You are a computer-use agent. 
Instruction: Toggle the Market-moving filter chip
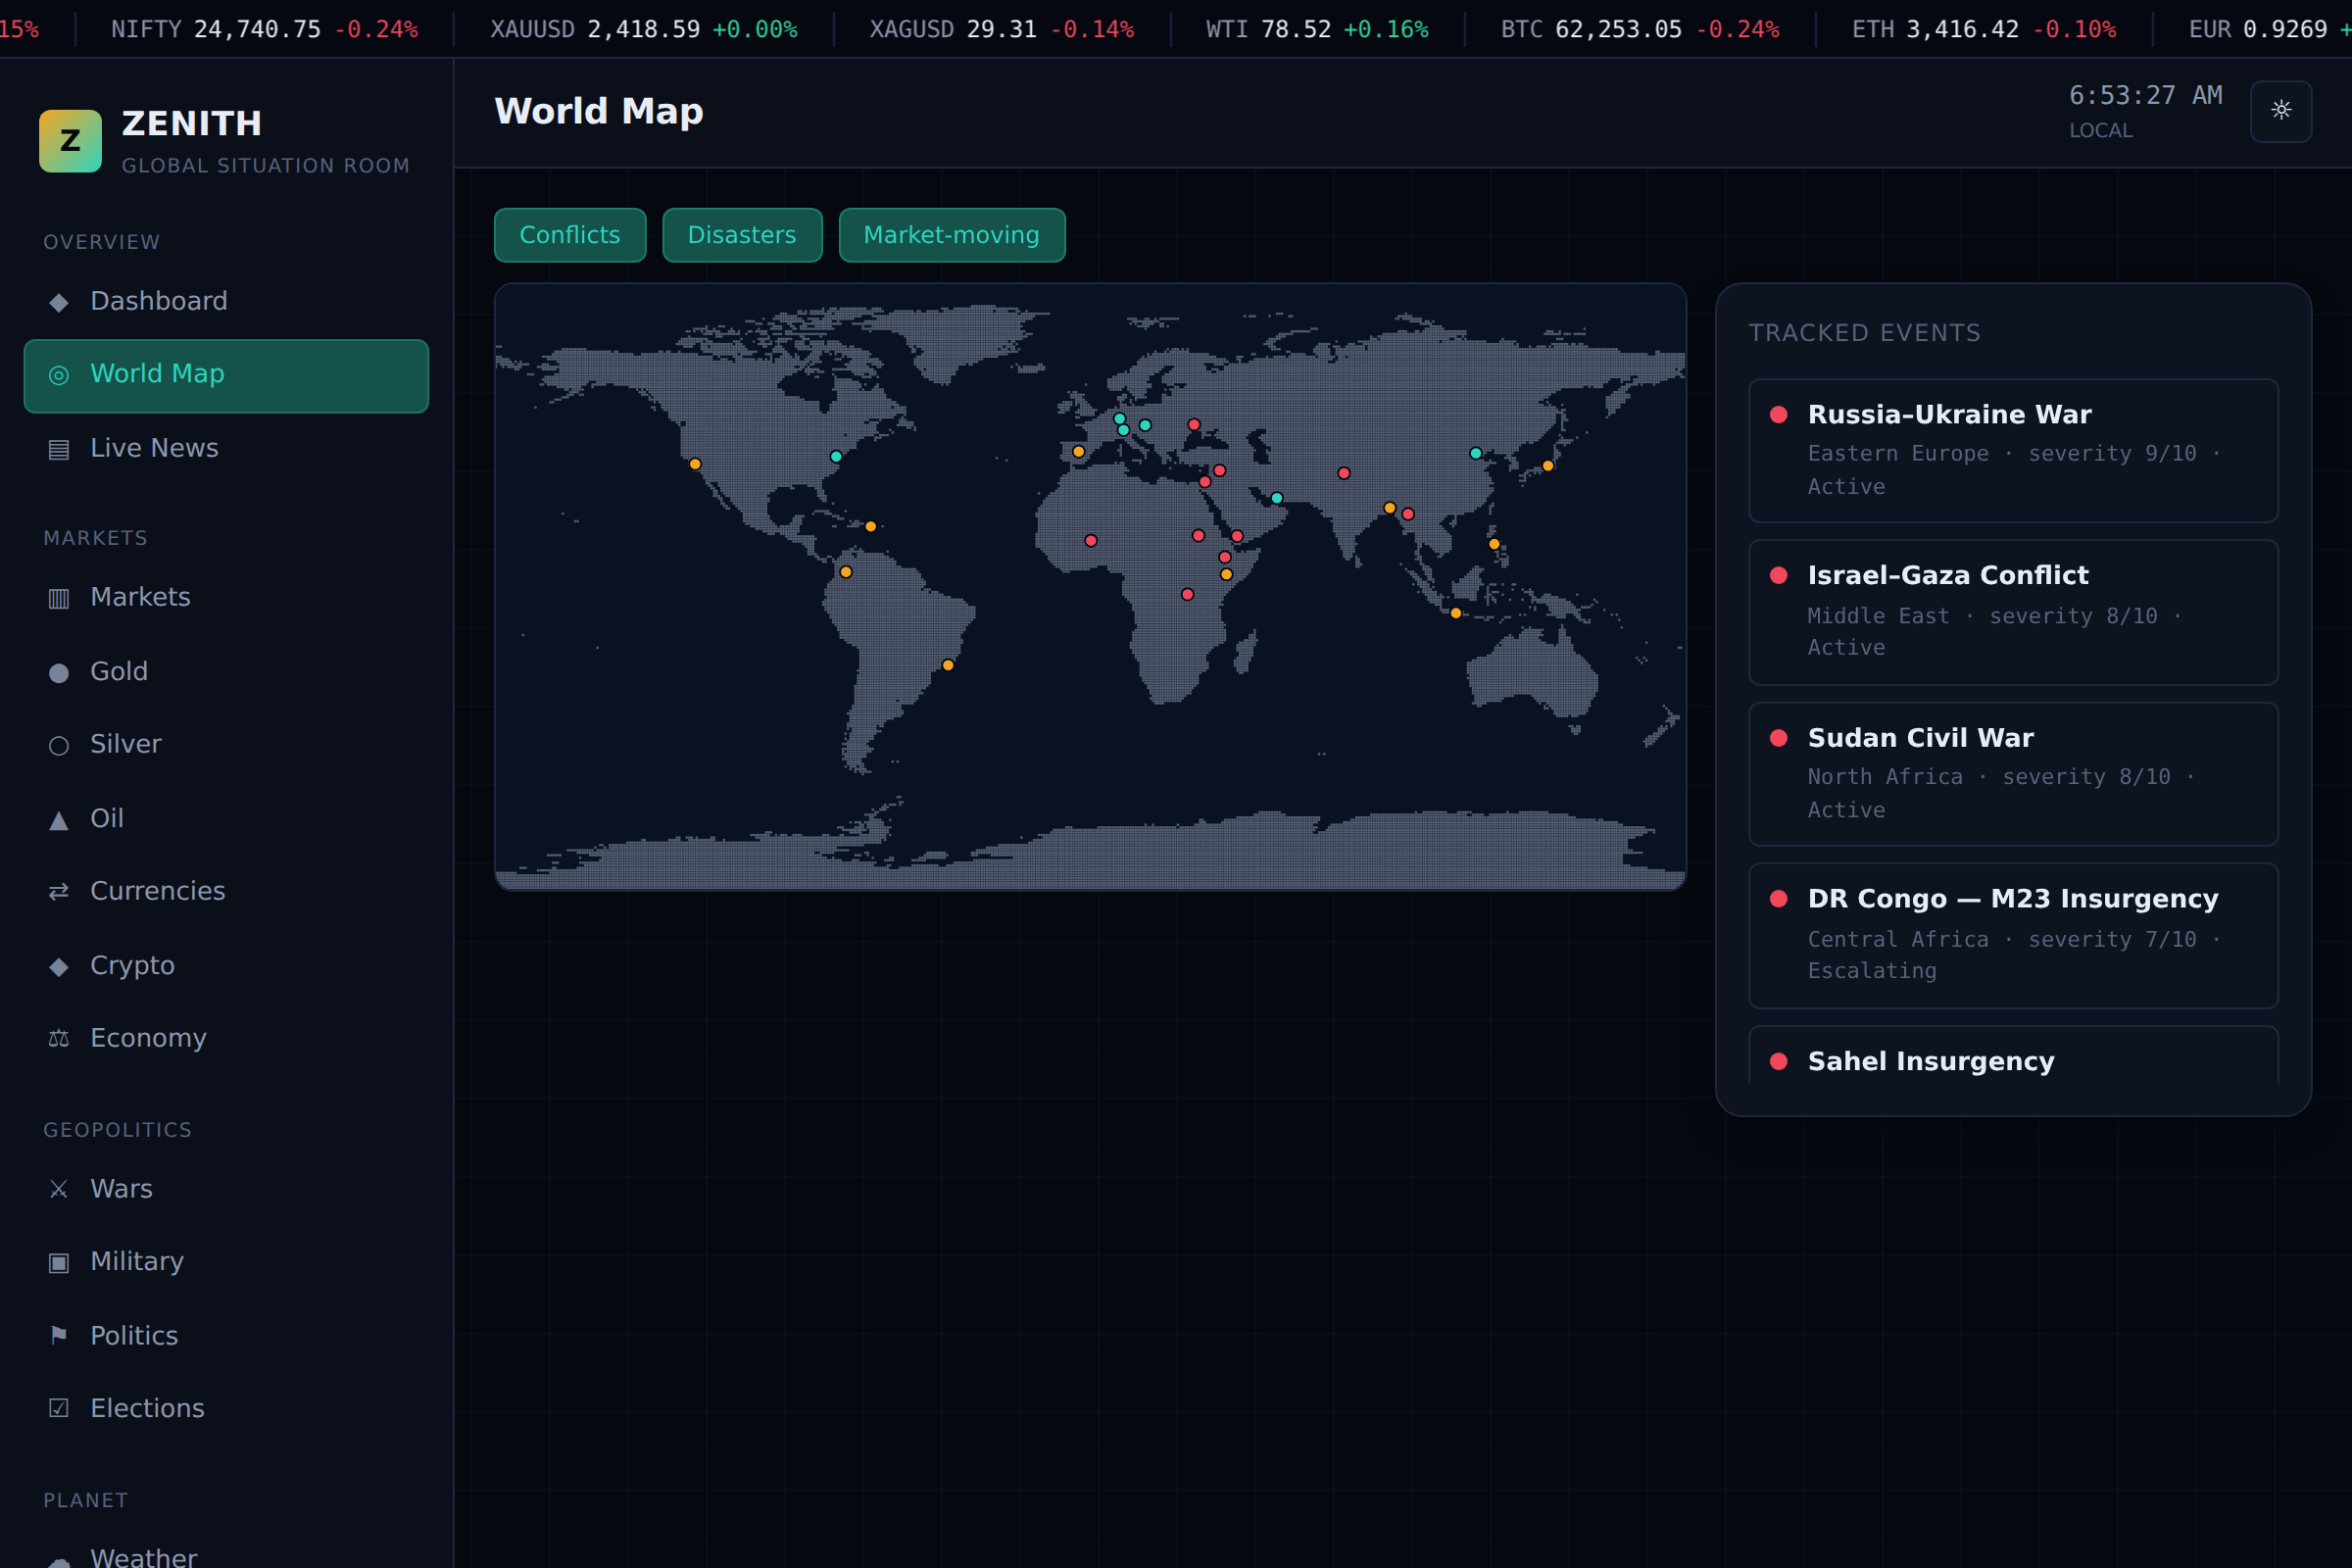click(x=952, y=235)
